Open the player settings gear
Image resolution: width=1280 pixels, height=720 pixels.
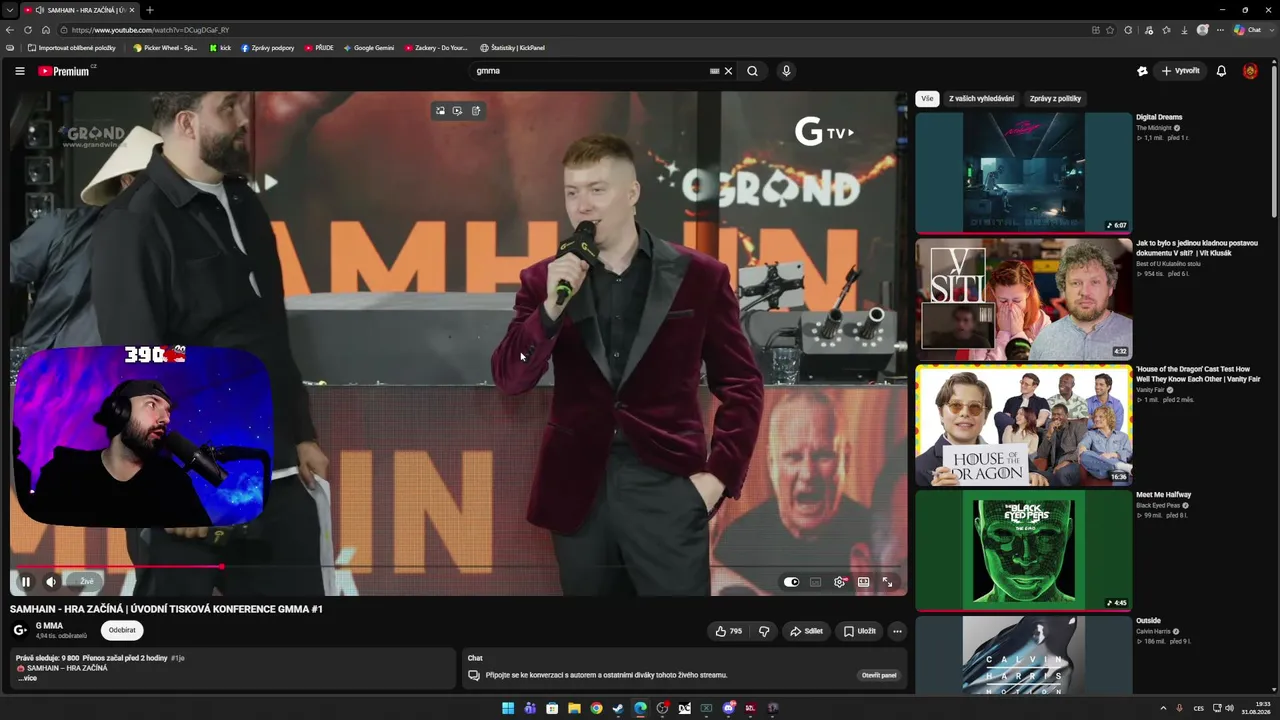tap(840, 582)
